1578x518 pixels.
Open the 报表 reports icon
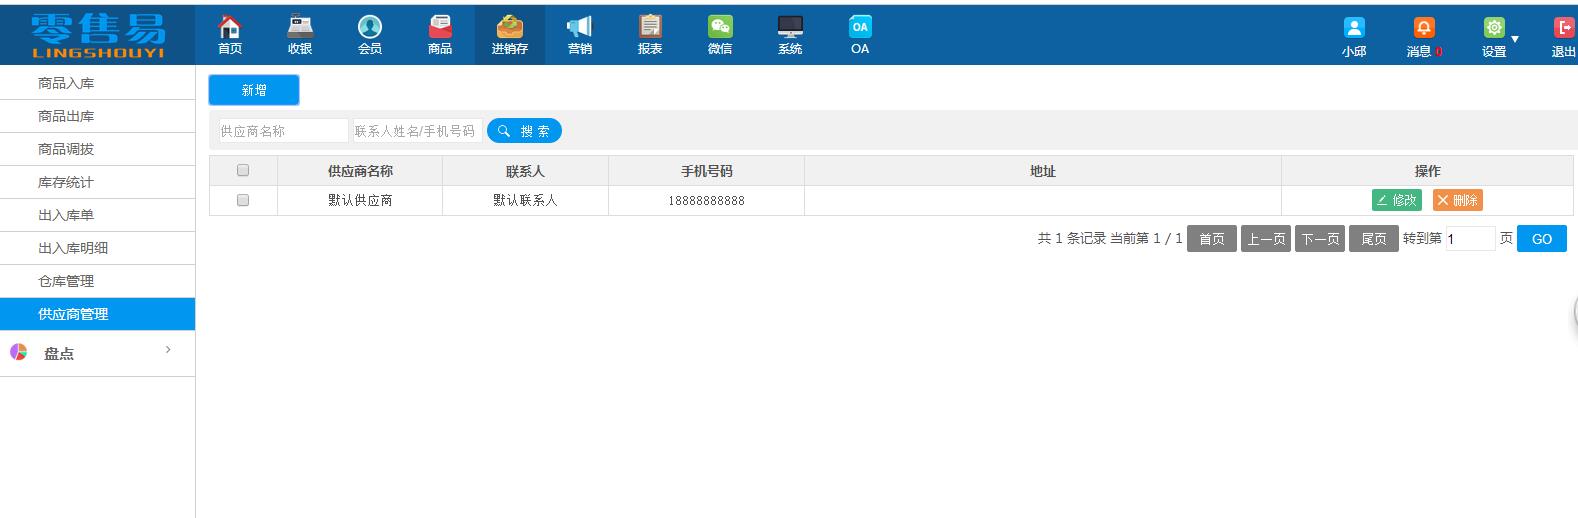tap(650, 28)
